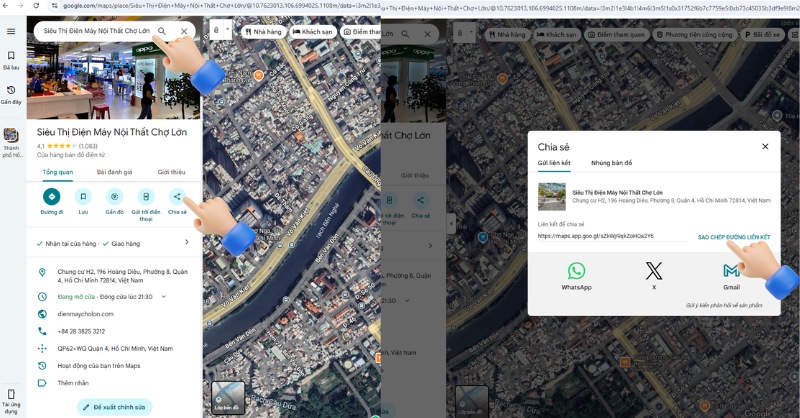Click the plus code QP62+WQ Quận 4
This screenshot has width=800, height=418.
(x=115, y=349)
